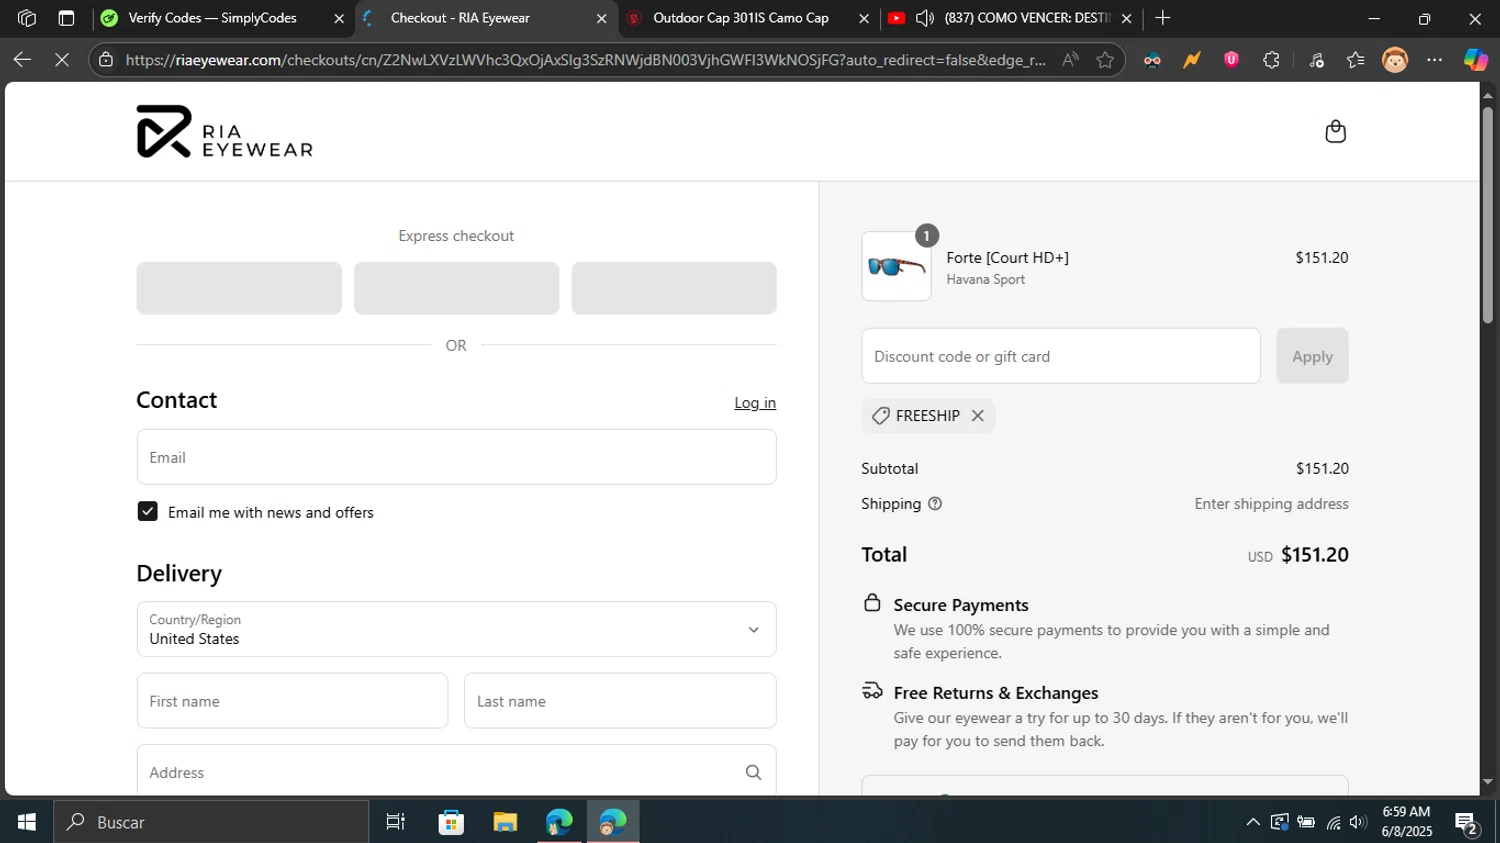Open the Workspaces icon

click(x=27, y=18)
